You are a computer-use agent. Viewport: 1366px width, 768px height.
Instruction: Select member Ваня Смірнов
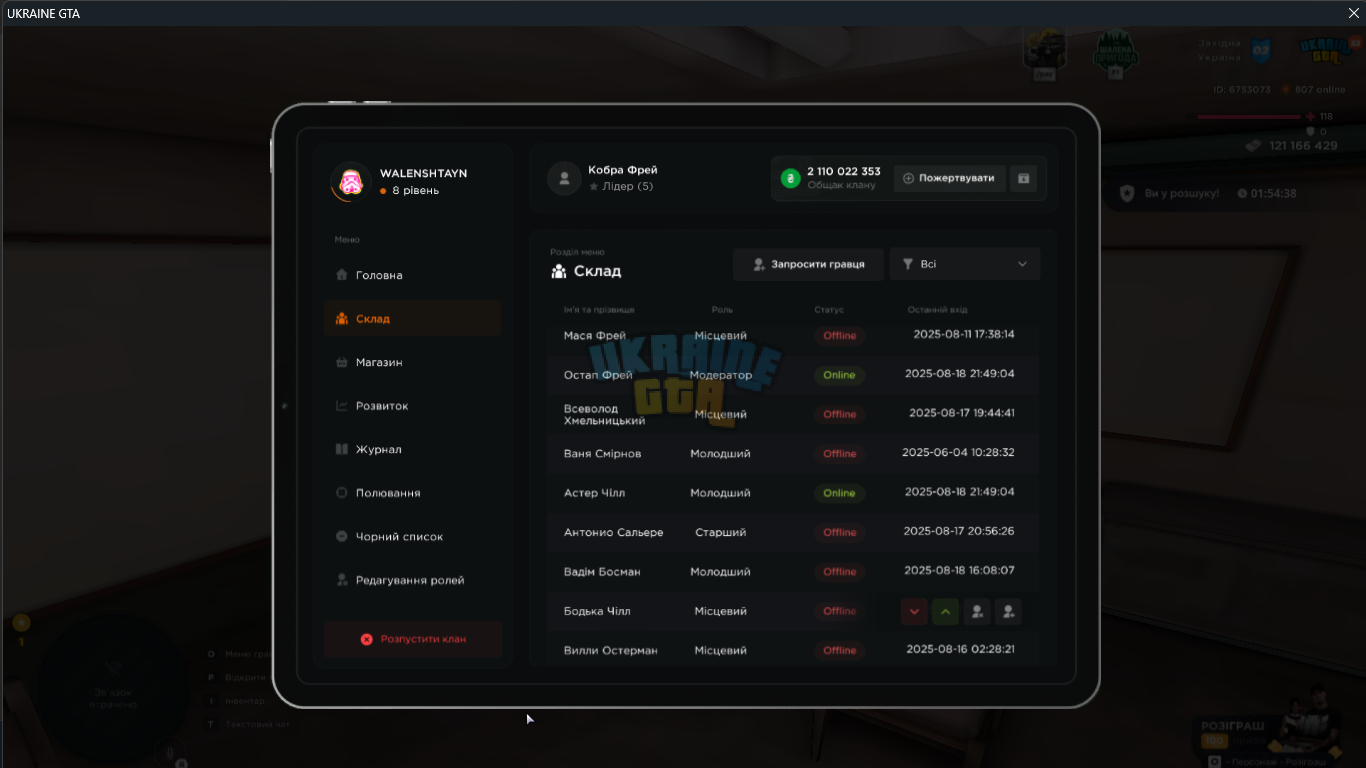[x=602, y=454]
